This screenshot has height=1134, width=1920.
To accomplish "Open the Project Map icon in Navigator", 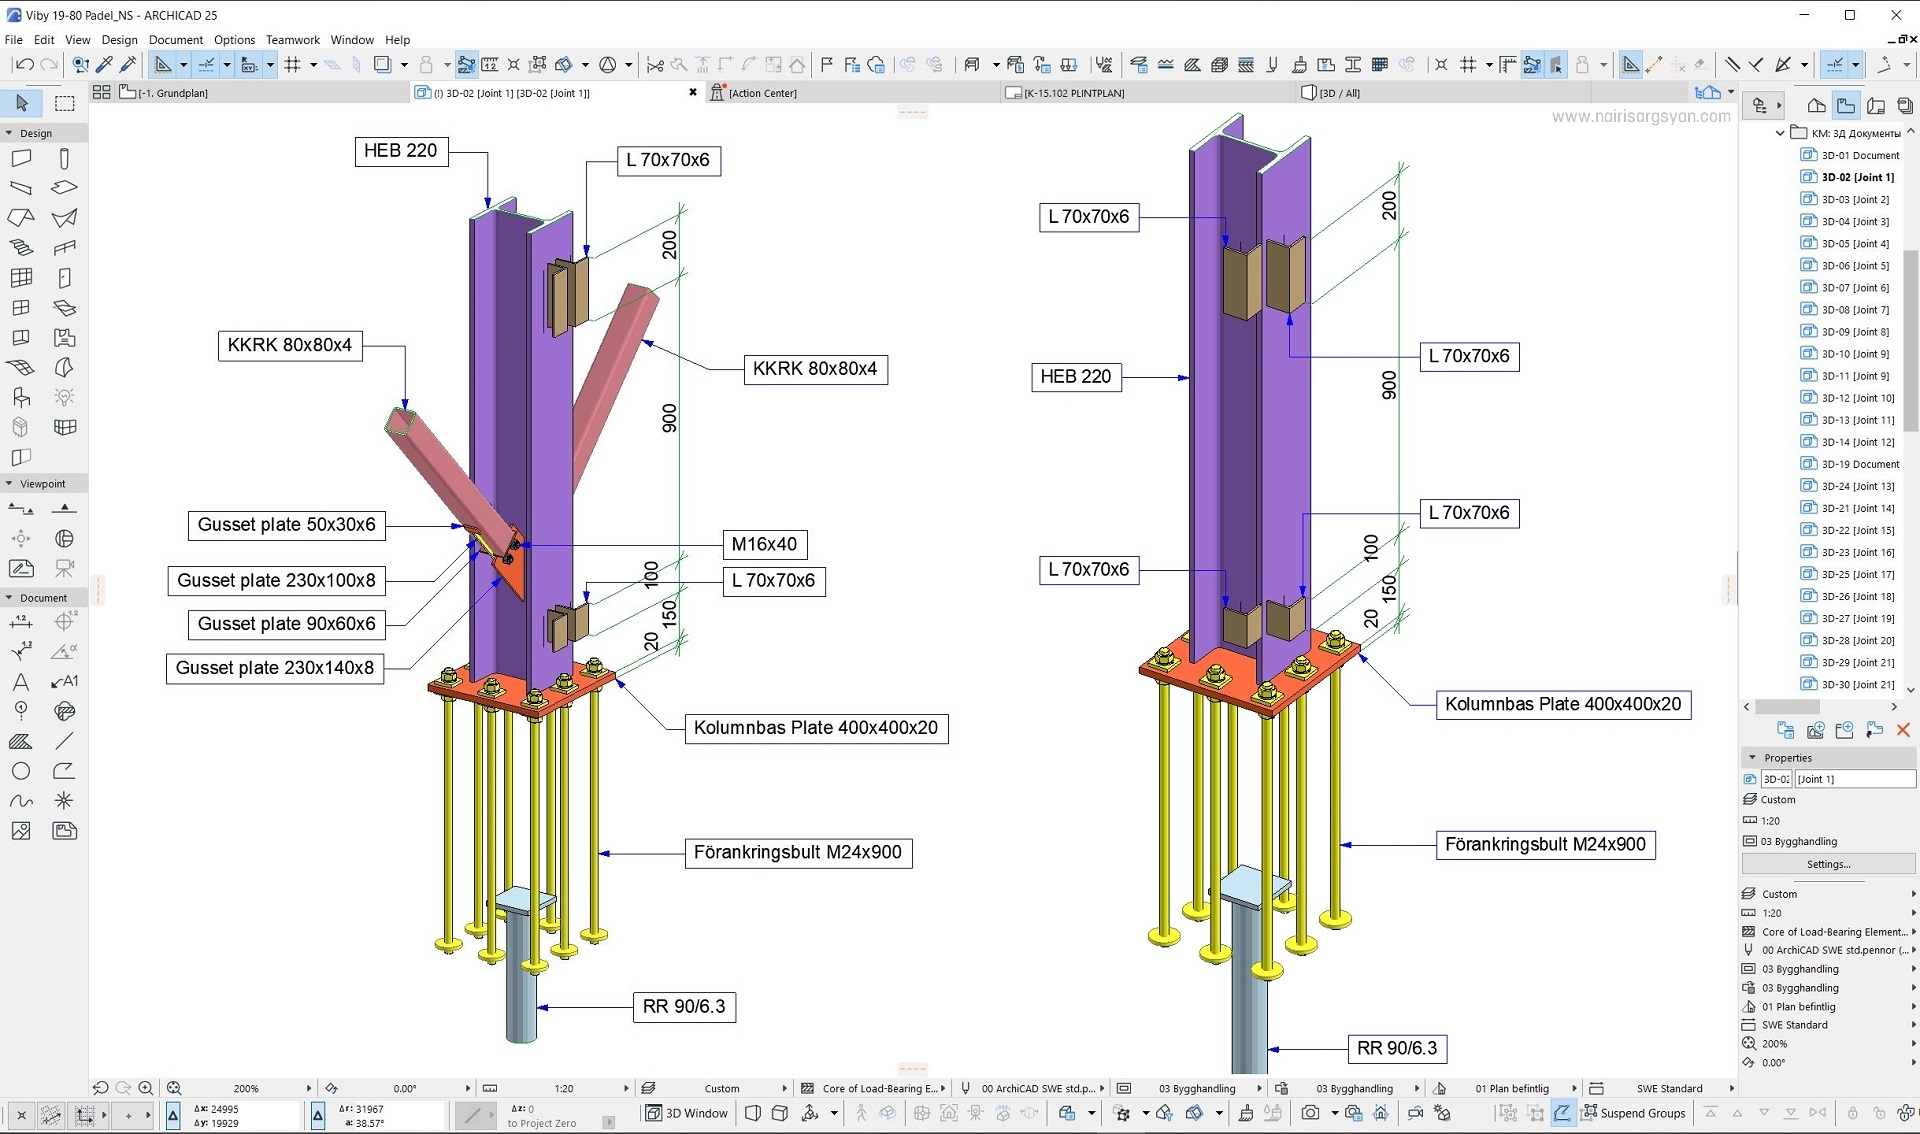I will click(1817, 105).
